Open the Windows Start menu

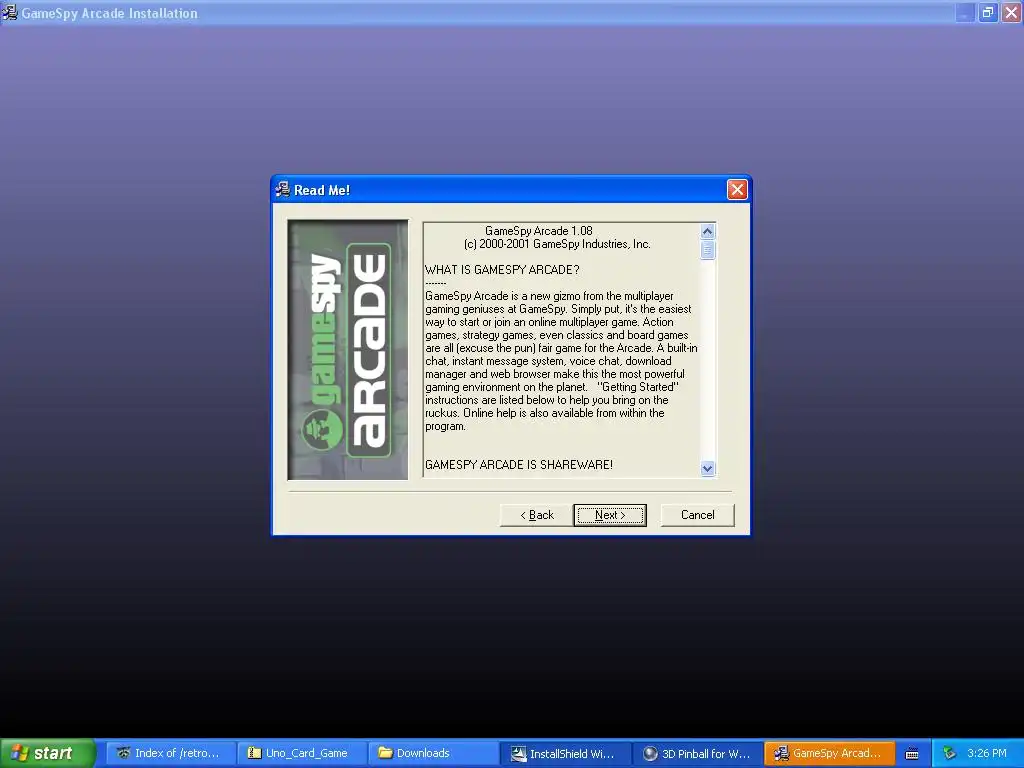click(x=48, y=753)
